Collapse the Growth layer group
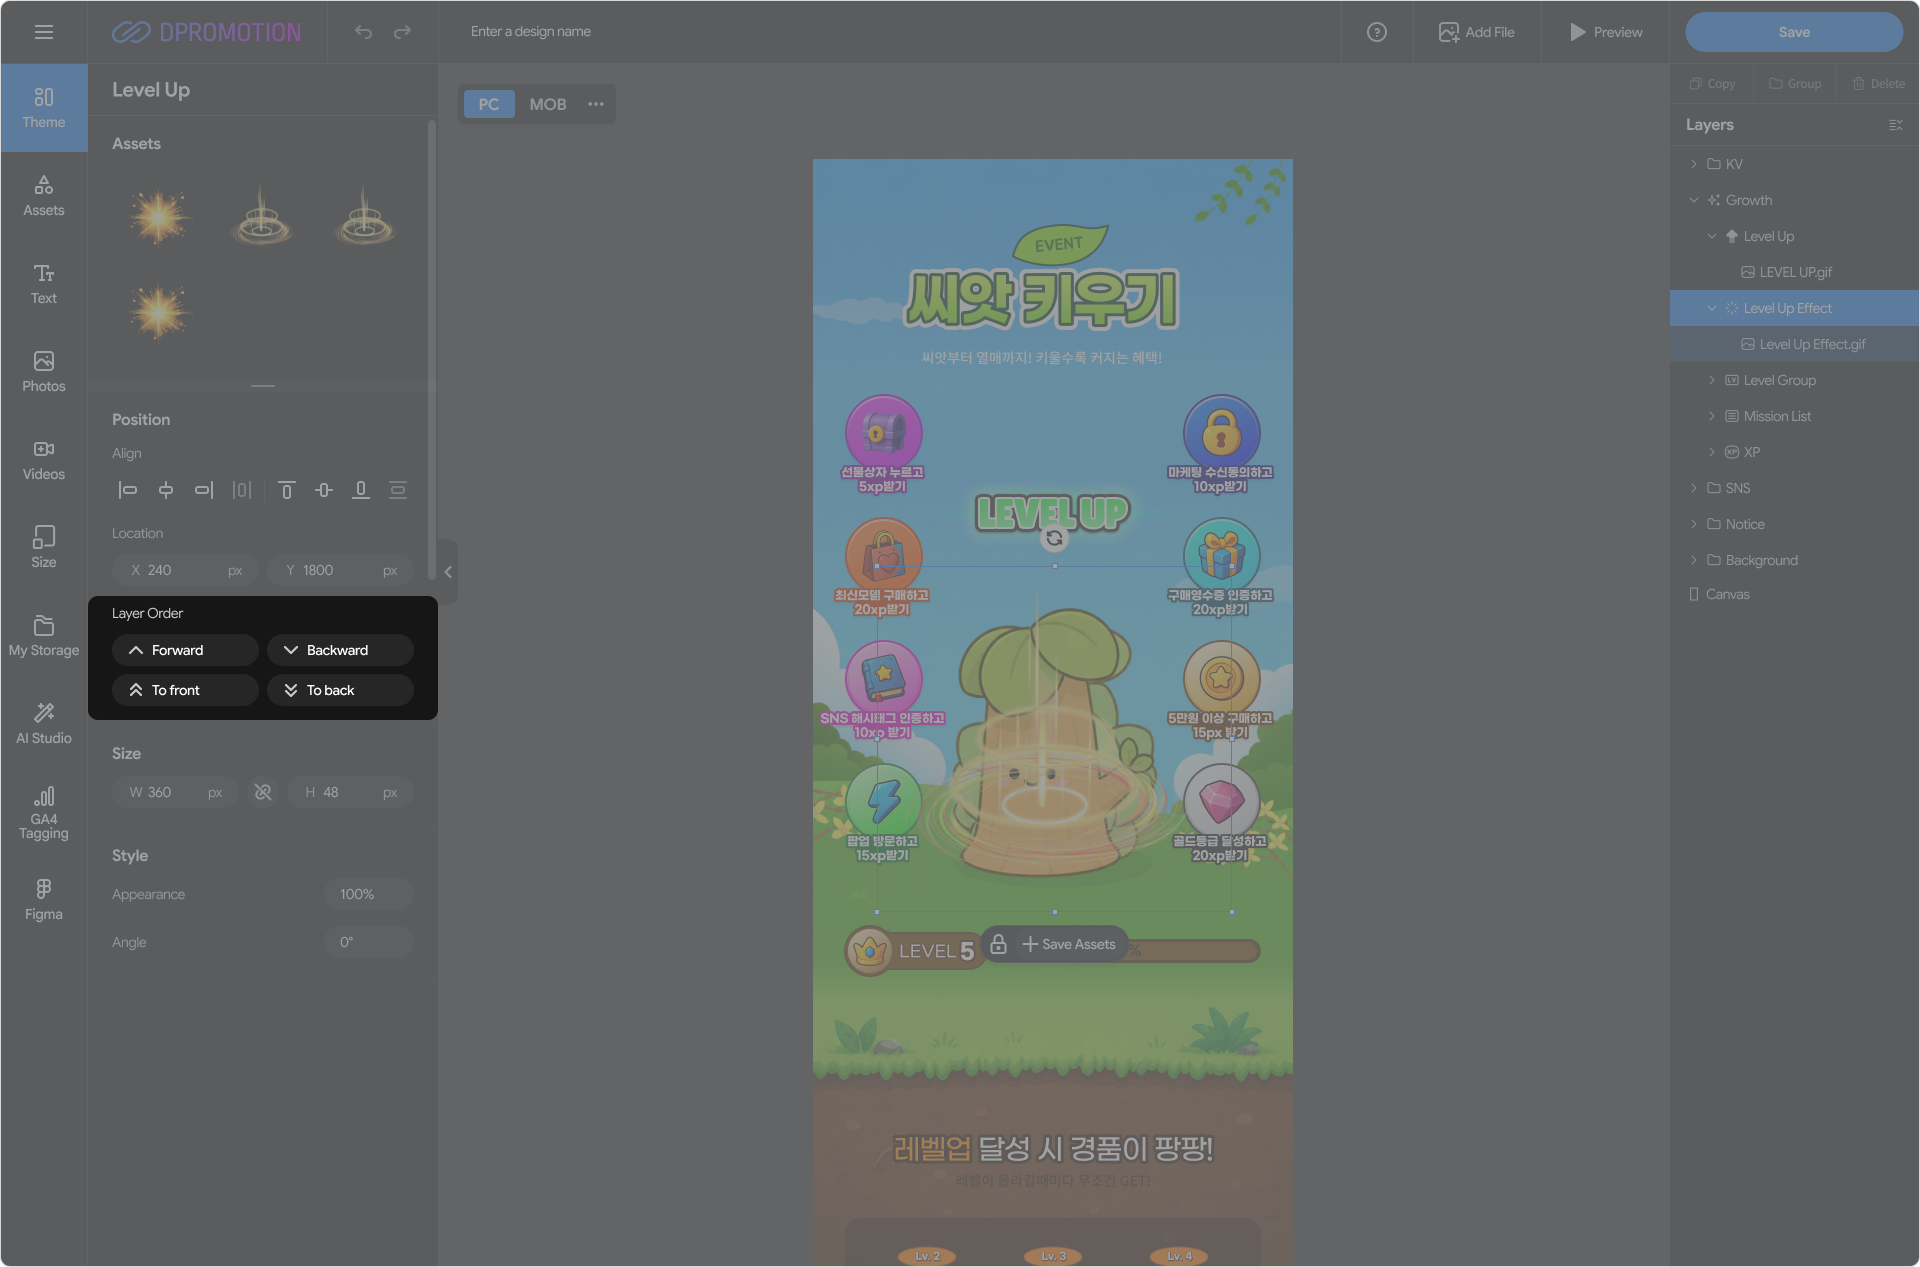The height and width of the screenshot is (1267, 1920). 1694,200
